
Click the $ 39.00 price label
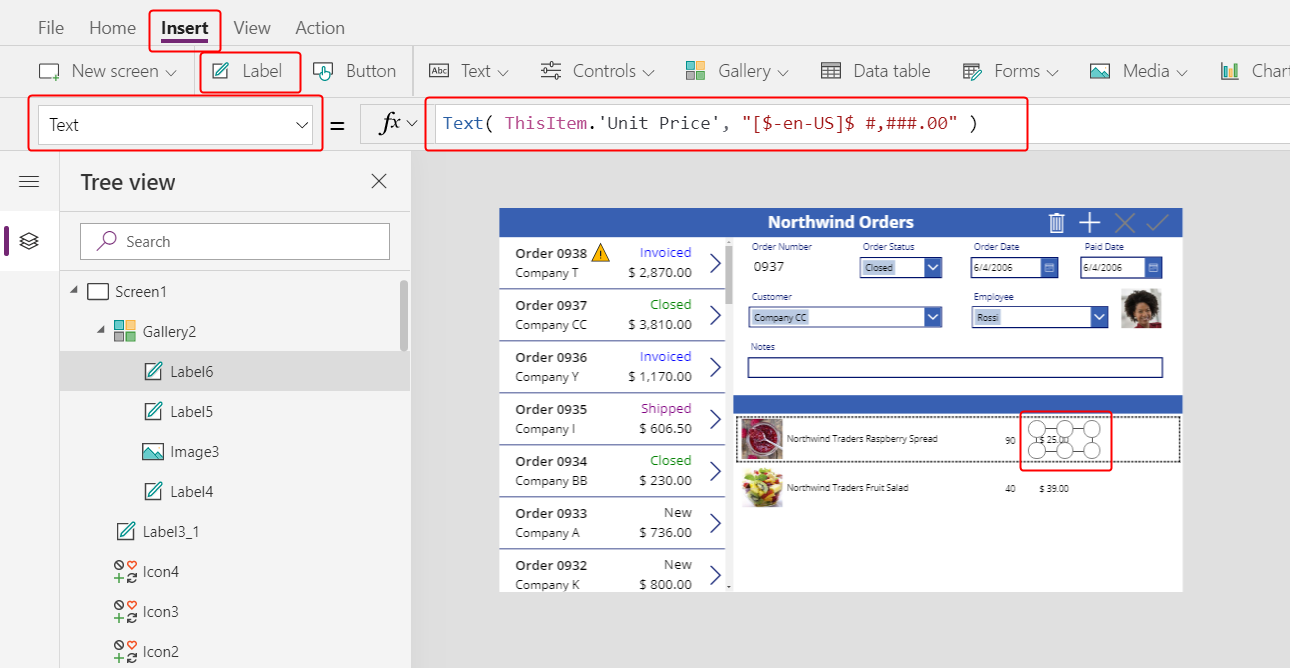pos(1054,489)
